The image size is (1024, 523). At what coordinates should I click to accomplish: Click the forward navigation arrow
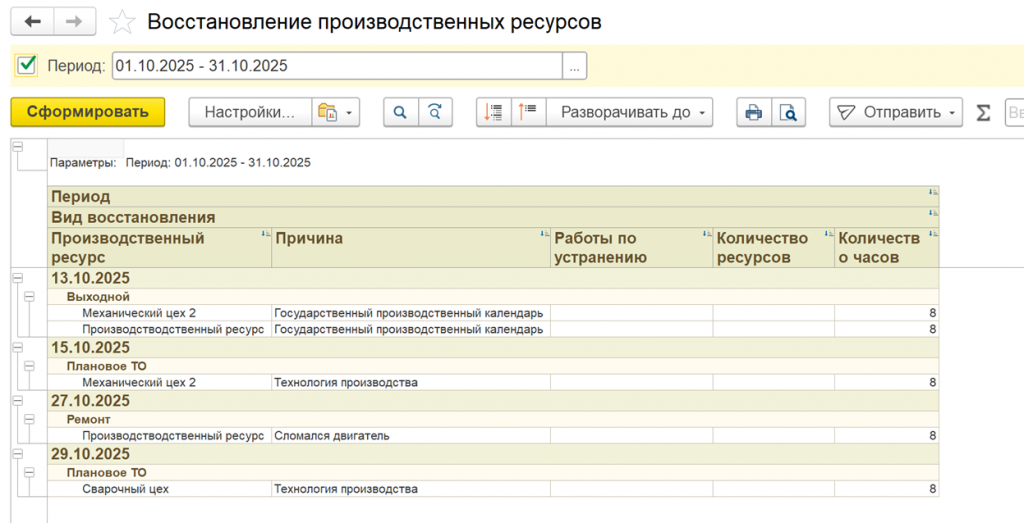tap(74, 21)
